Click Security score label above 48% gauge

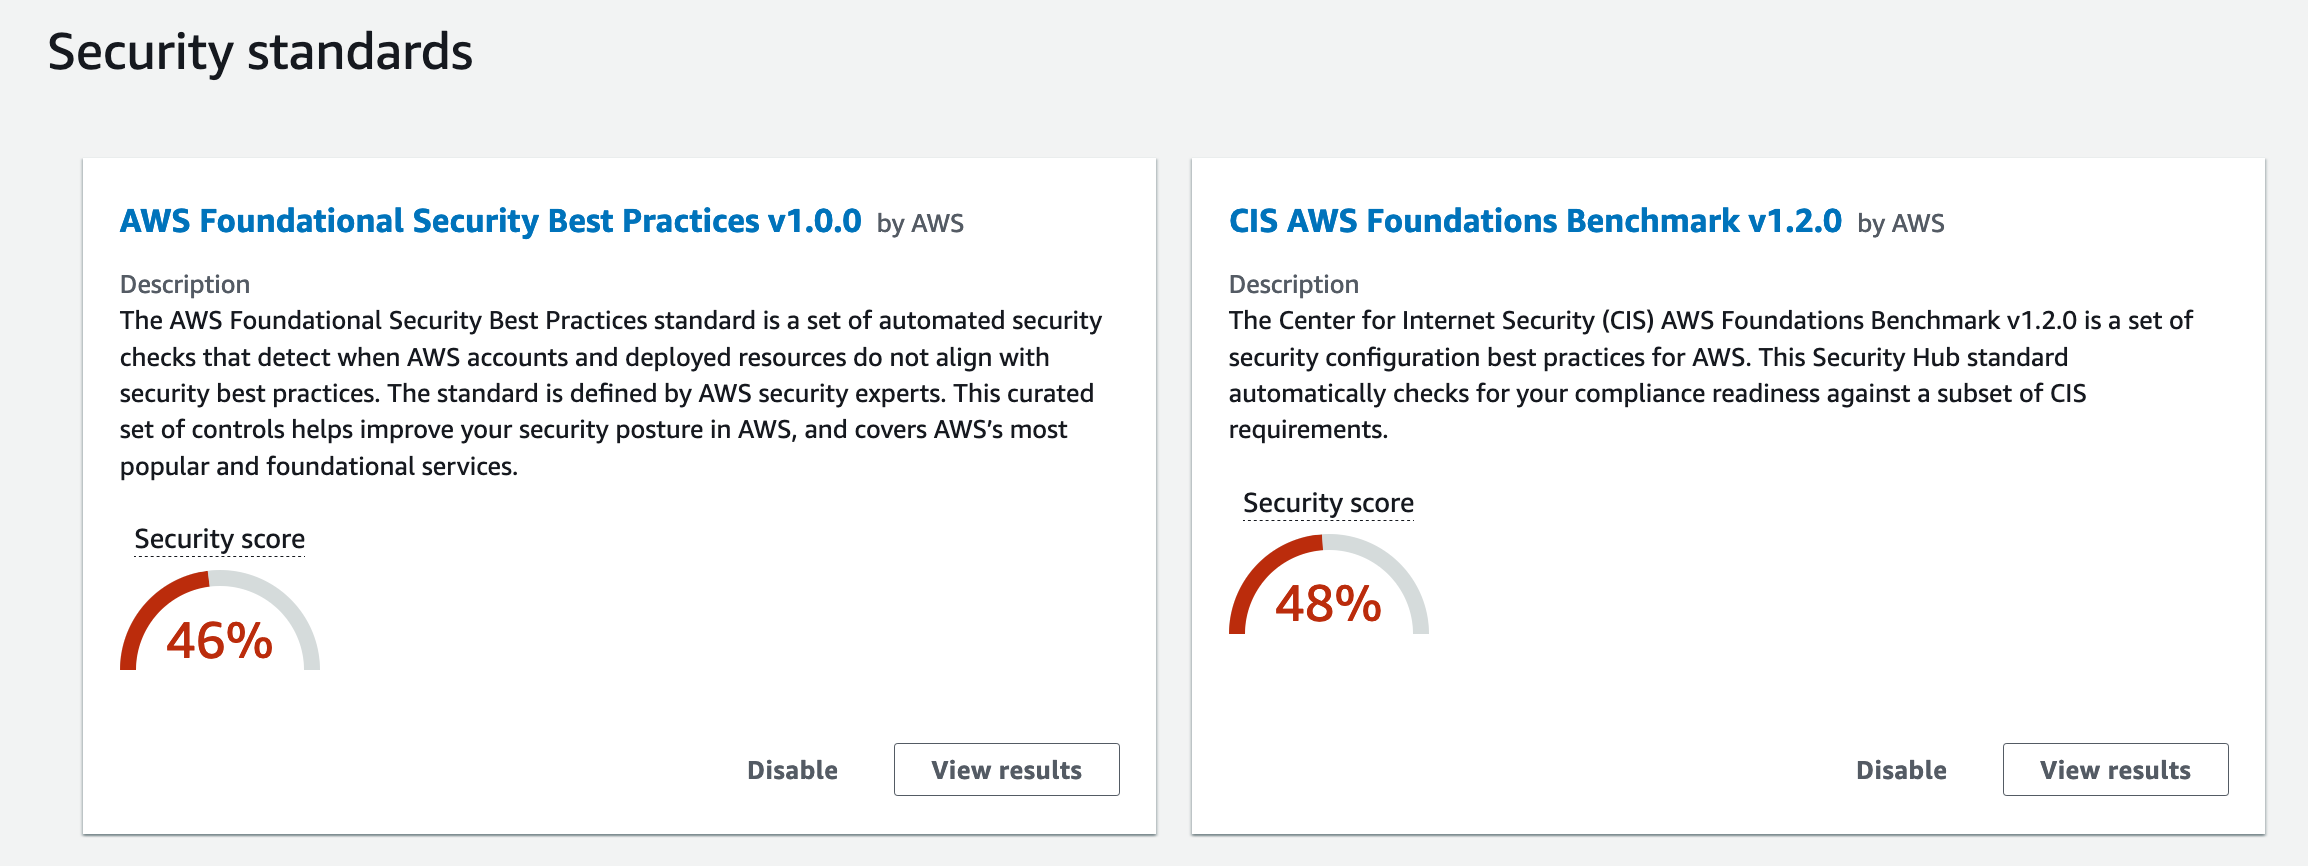tap(1328, 503)
